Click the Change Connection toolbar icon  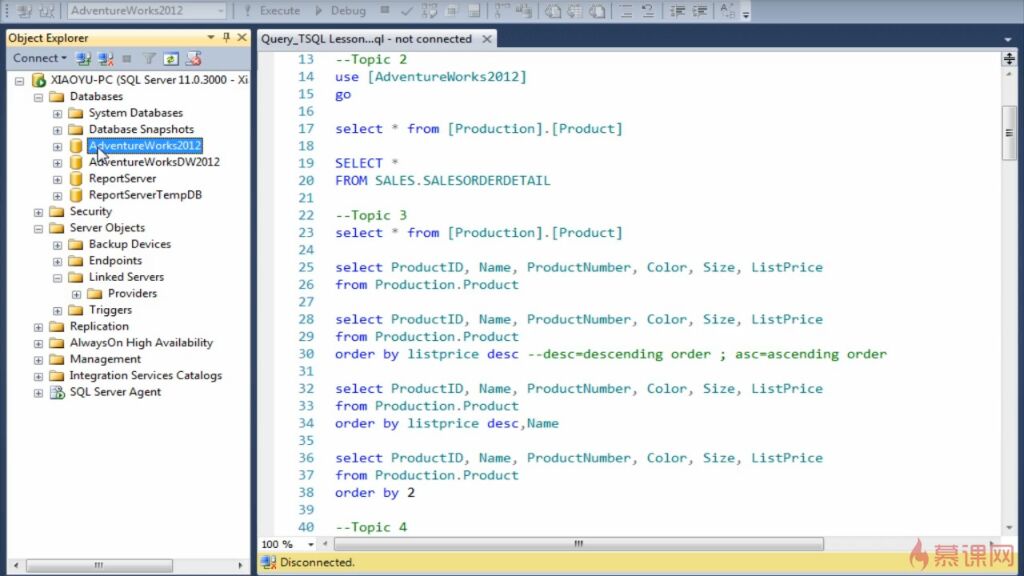[47, 10]
